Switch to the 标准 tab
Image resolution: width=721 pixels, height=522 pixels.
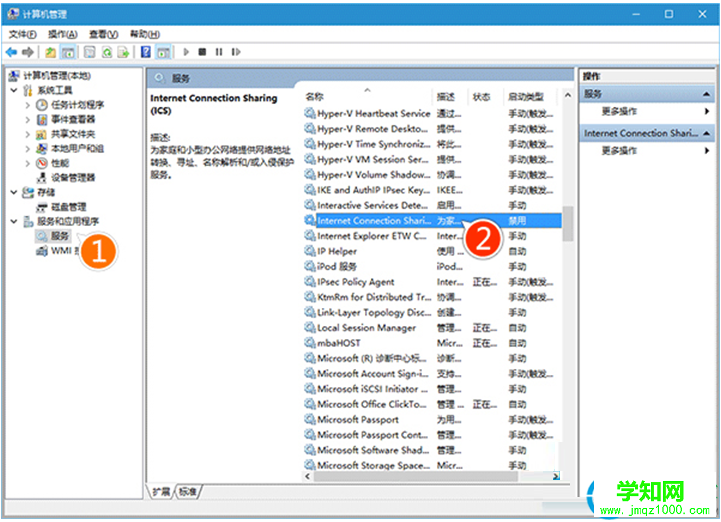[188, 492]
